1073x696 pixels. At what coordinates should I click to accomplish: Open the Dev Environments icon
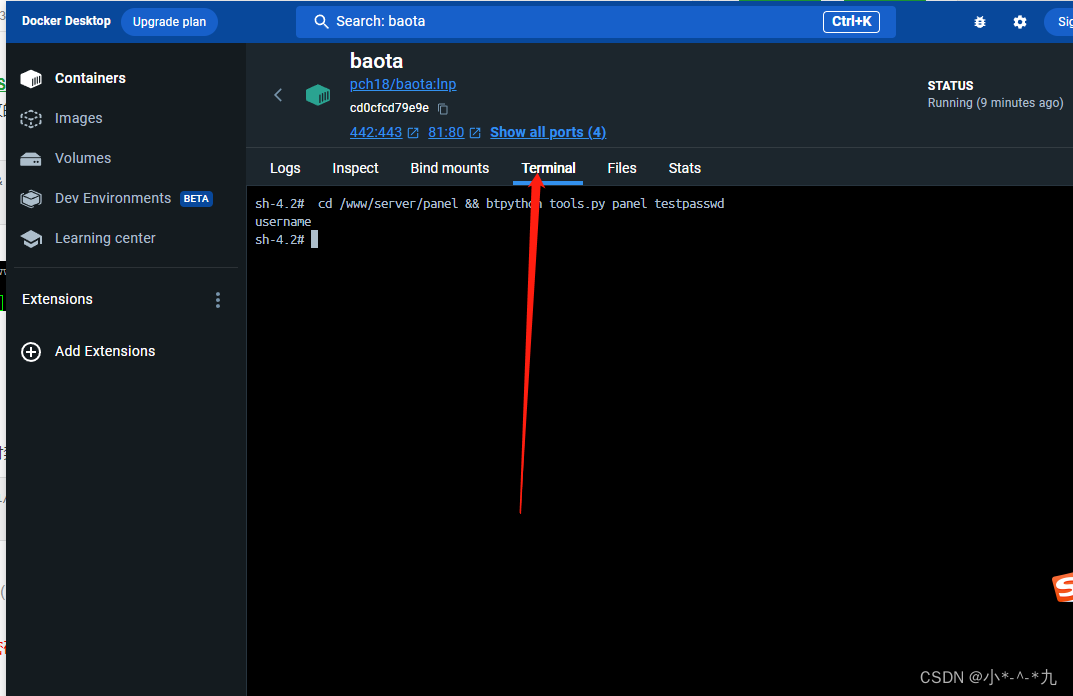(31, 198)
